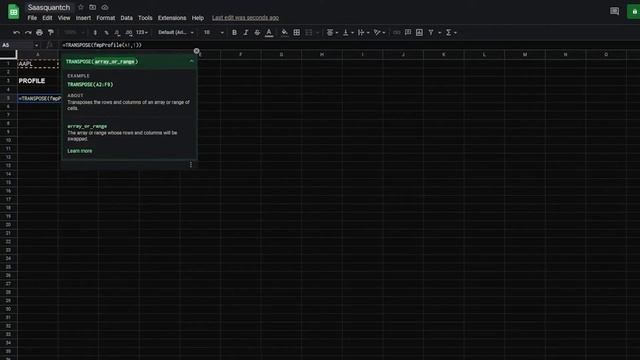Click the Redo arrow
This screenshot has width=640, height=360.
point(28,32)
